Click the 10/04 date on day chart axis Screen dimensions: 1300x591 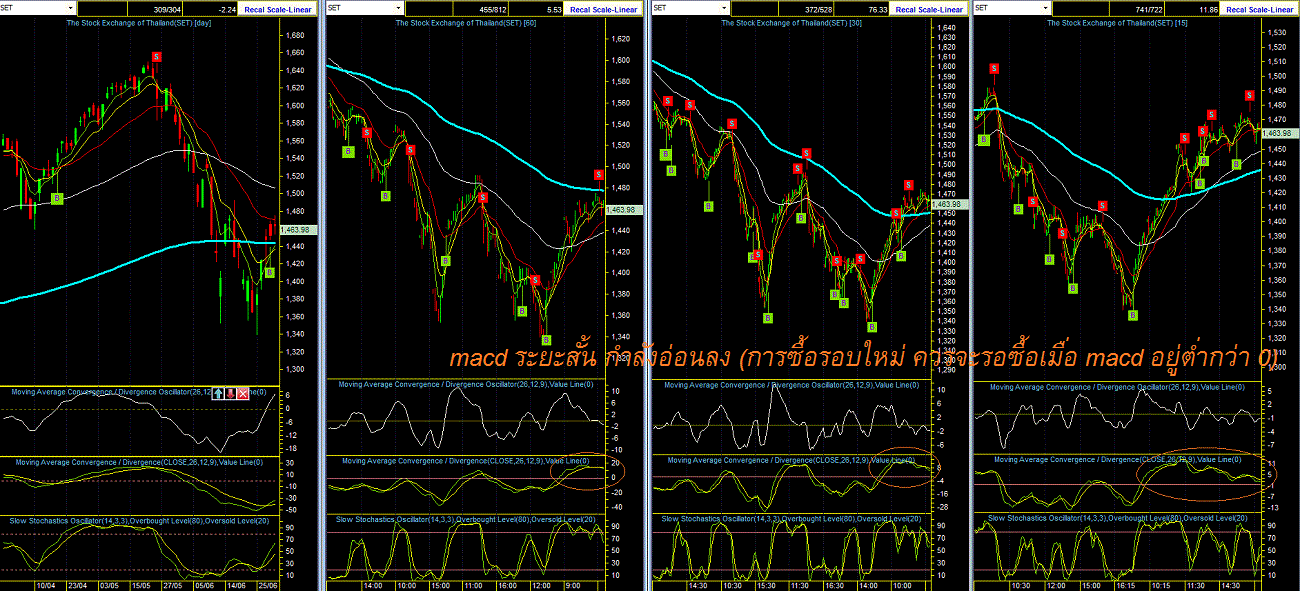coord(47,585)
